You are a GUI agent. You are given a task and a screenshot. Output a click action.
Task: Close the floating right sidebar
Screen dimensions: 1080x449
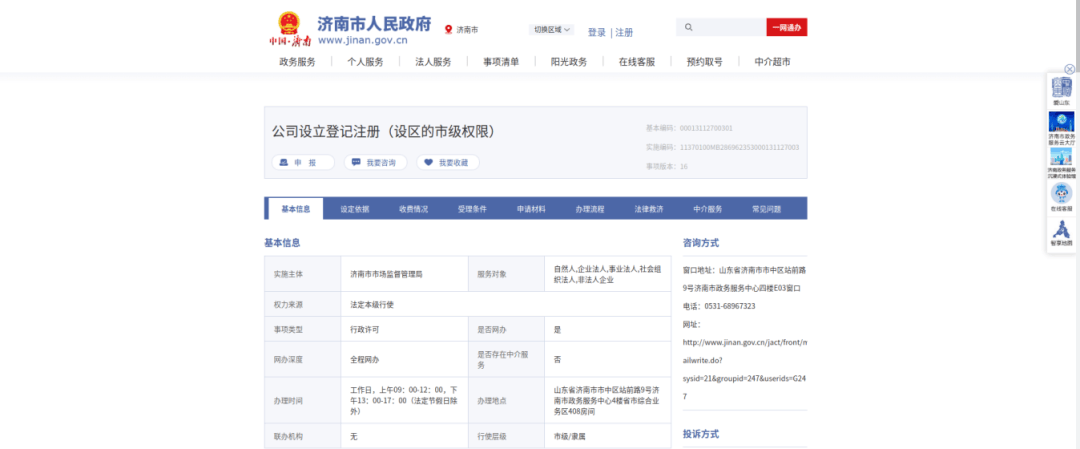click(x=1069, y=69)
